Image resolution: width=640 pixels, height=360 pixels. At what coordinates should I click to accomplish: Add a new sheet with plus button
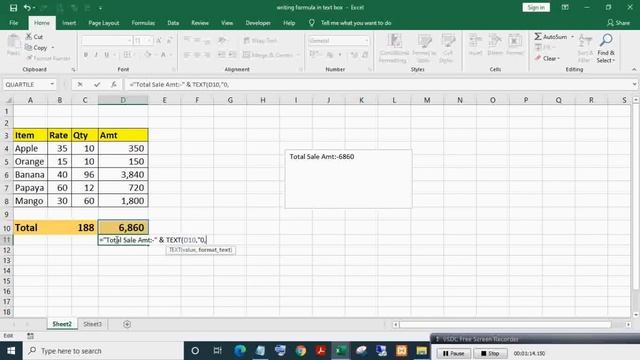127,324
